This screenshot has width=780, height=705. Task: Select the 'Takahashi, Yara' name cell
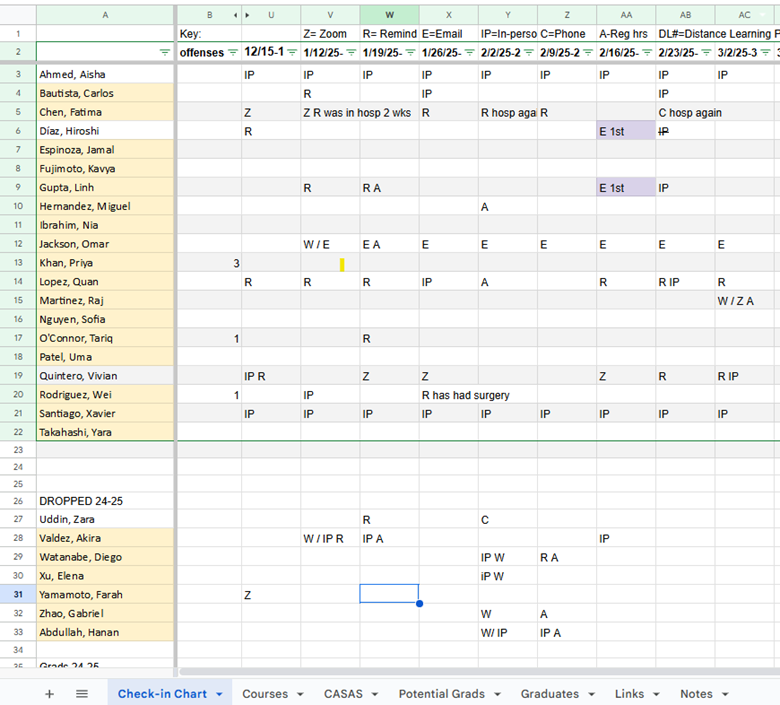(105, 432)
